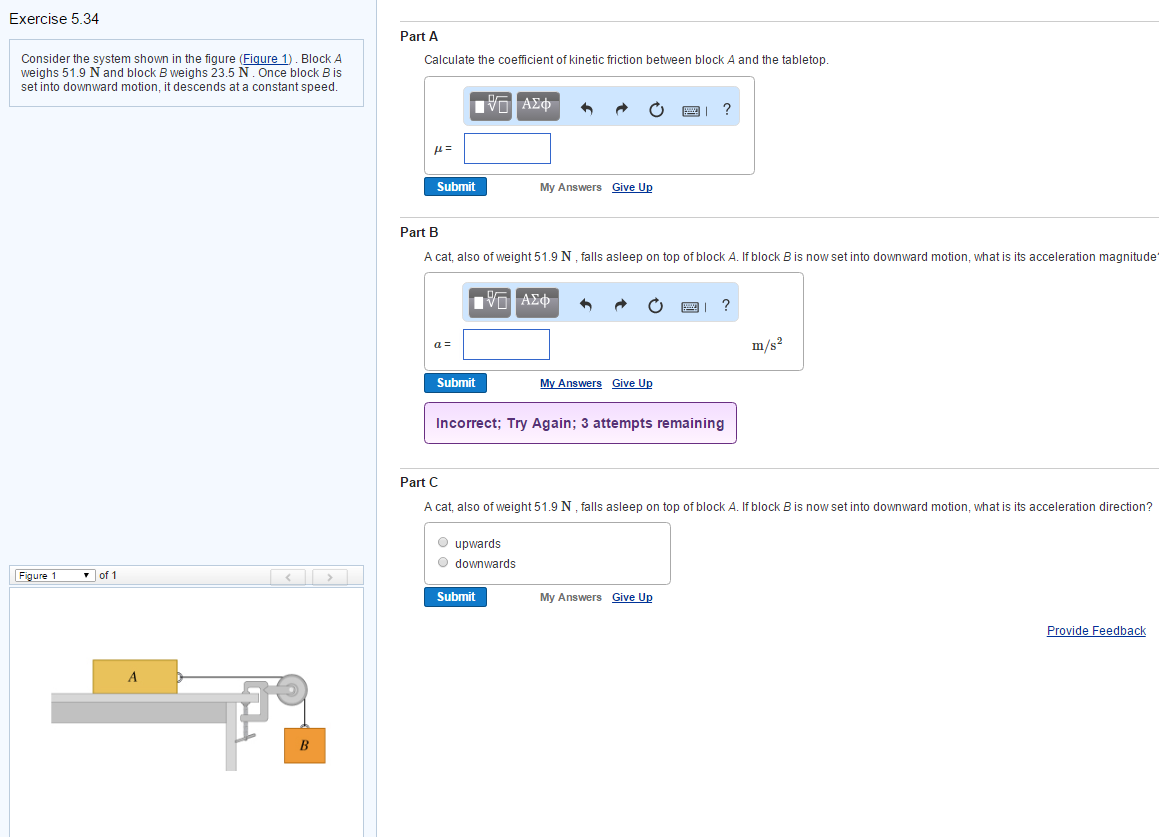Click inside the μ answer input field

tap(507, 148)
